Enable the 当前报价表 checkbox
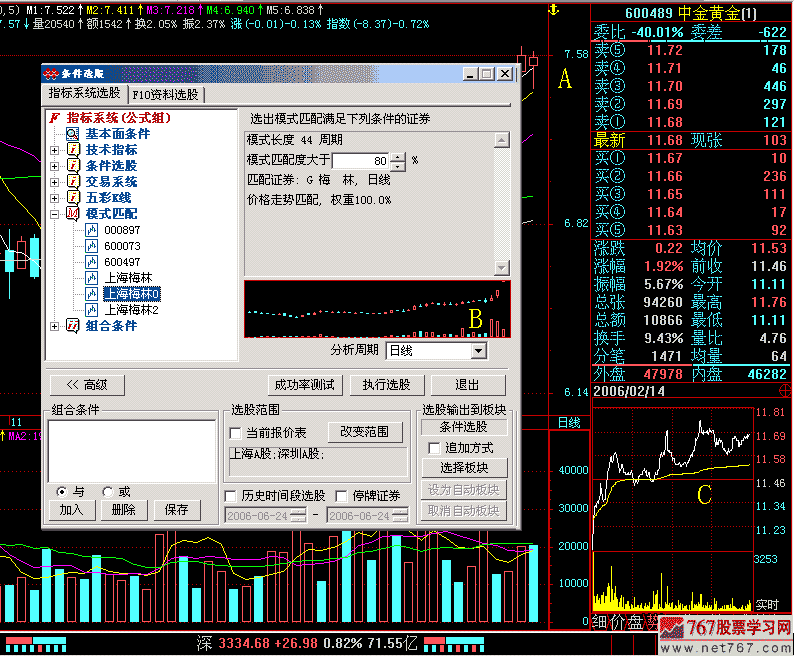794x656 pixels. pos(235,433)
